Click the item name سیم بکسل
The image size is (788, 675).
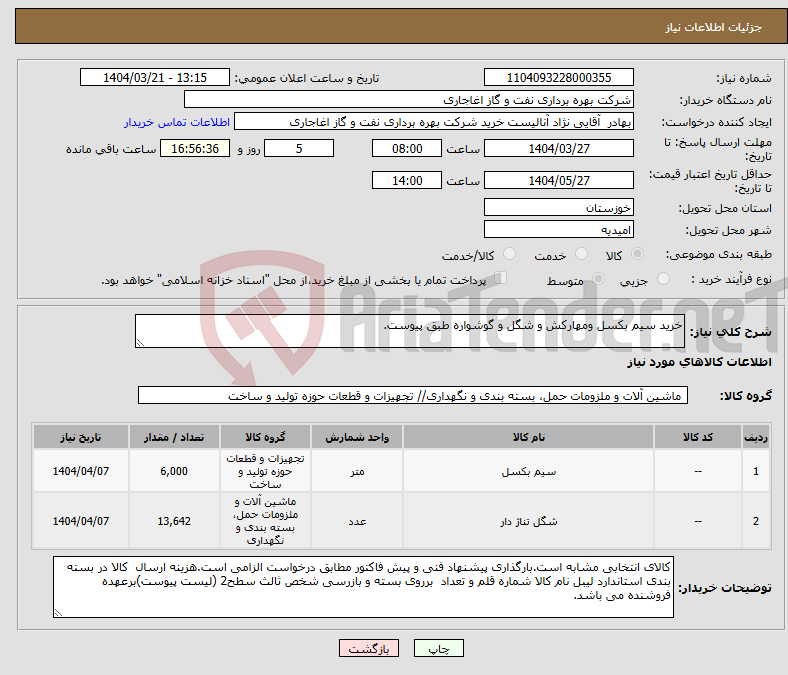click(x=529, y=471)
